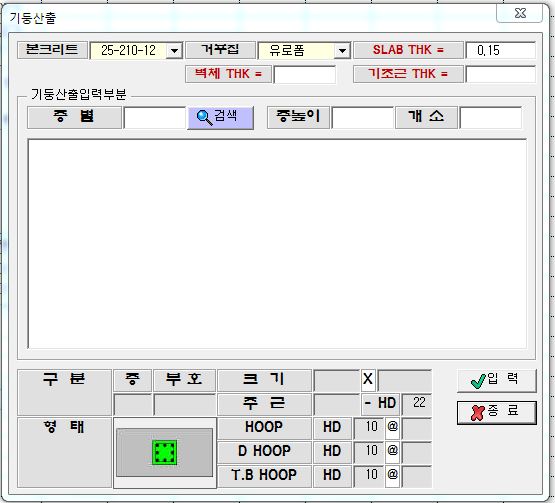The width and height of the screenshot is (555, 503).
Task: Click the 층별 input field
Action: 154,118
